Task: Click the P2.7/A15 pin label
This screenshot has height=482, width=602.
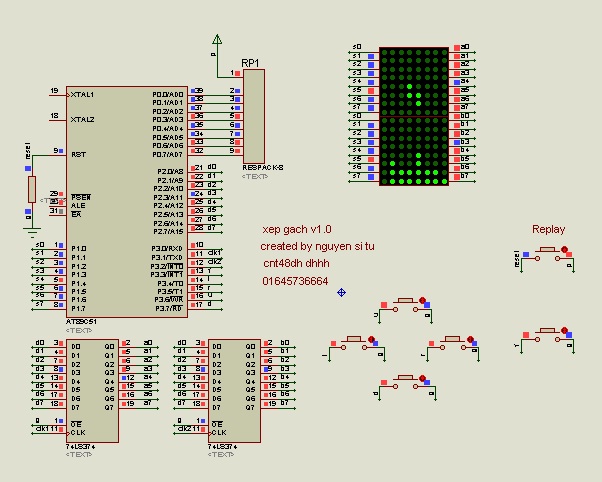Action: coord(169,232)
